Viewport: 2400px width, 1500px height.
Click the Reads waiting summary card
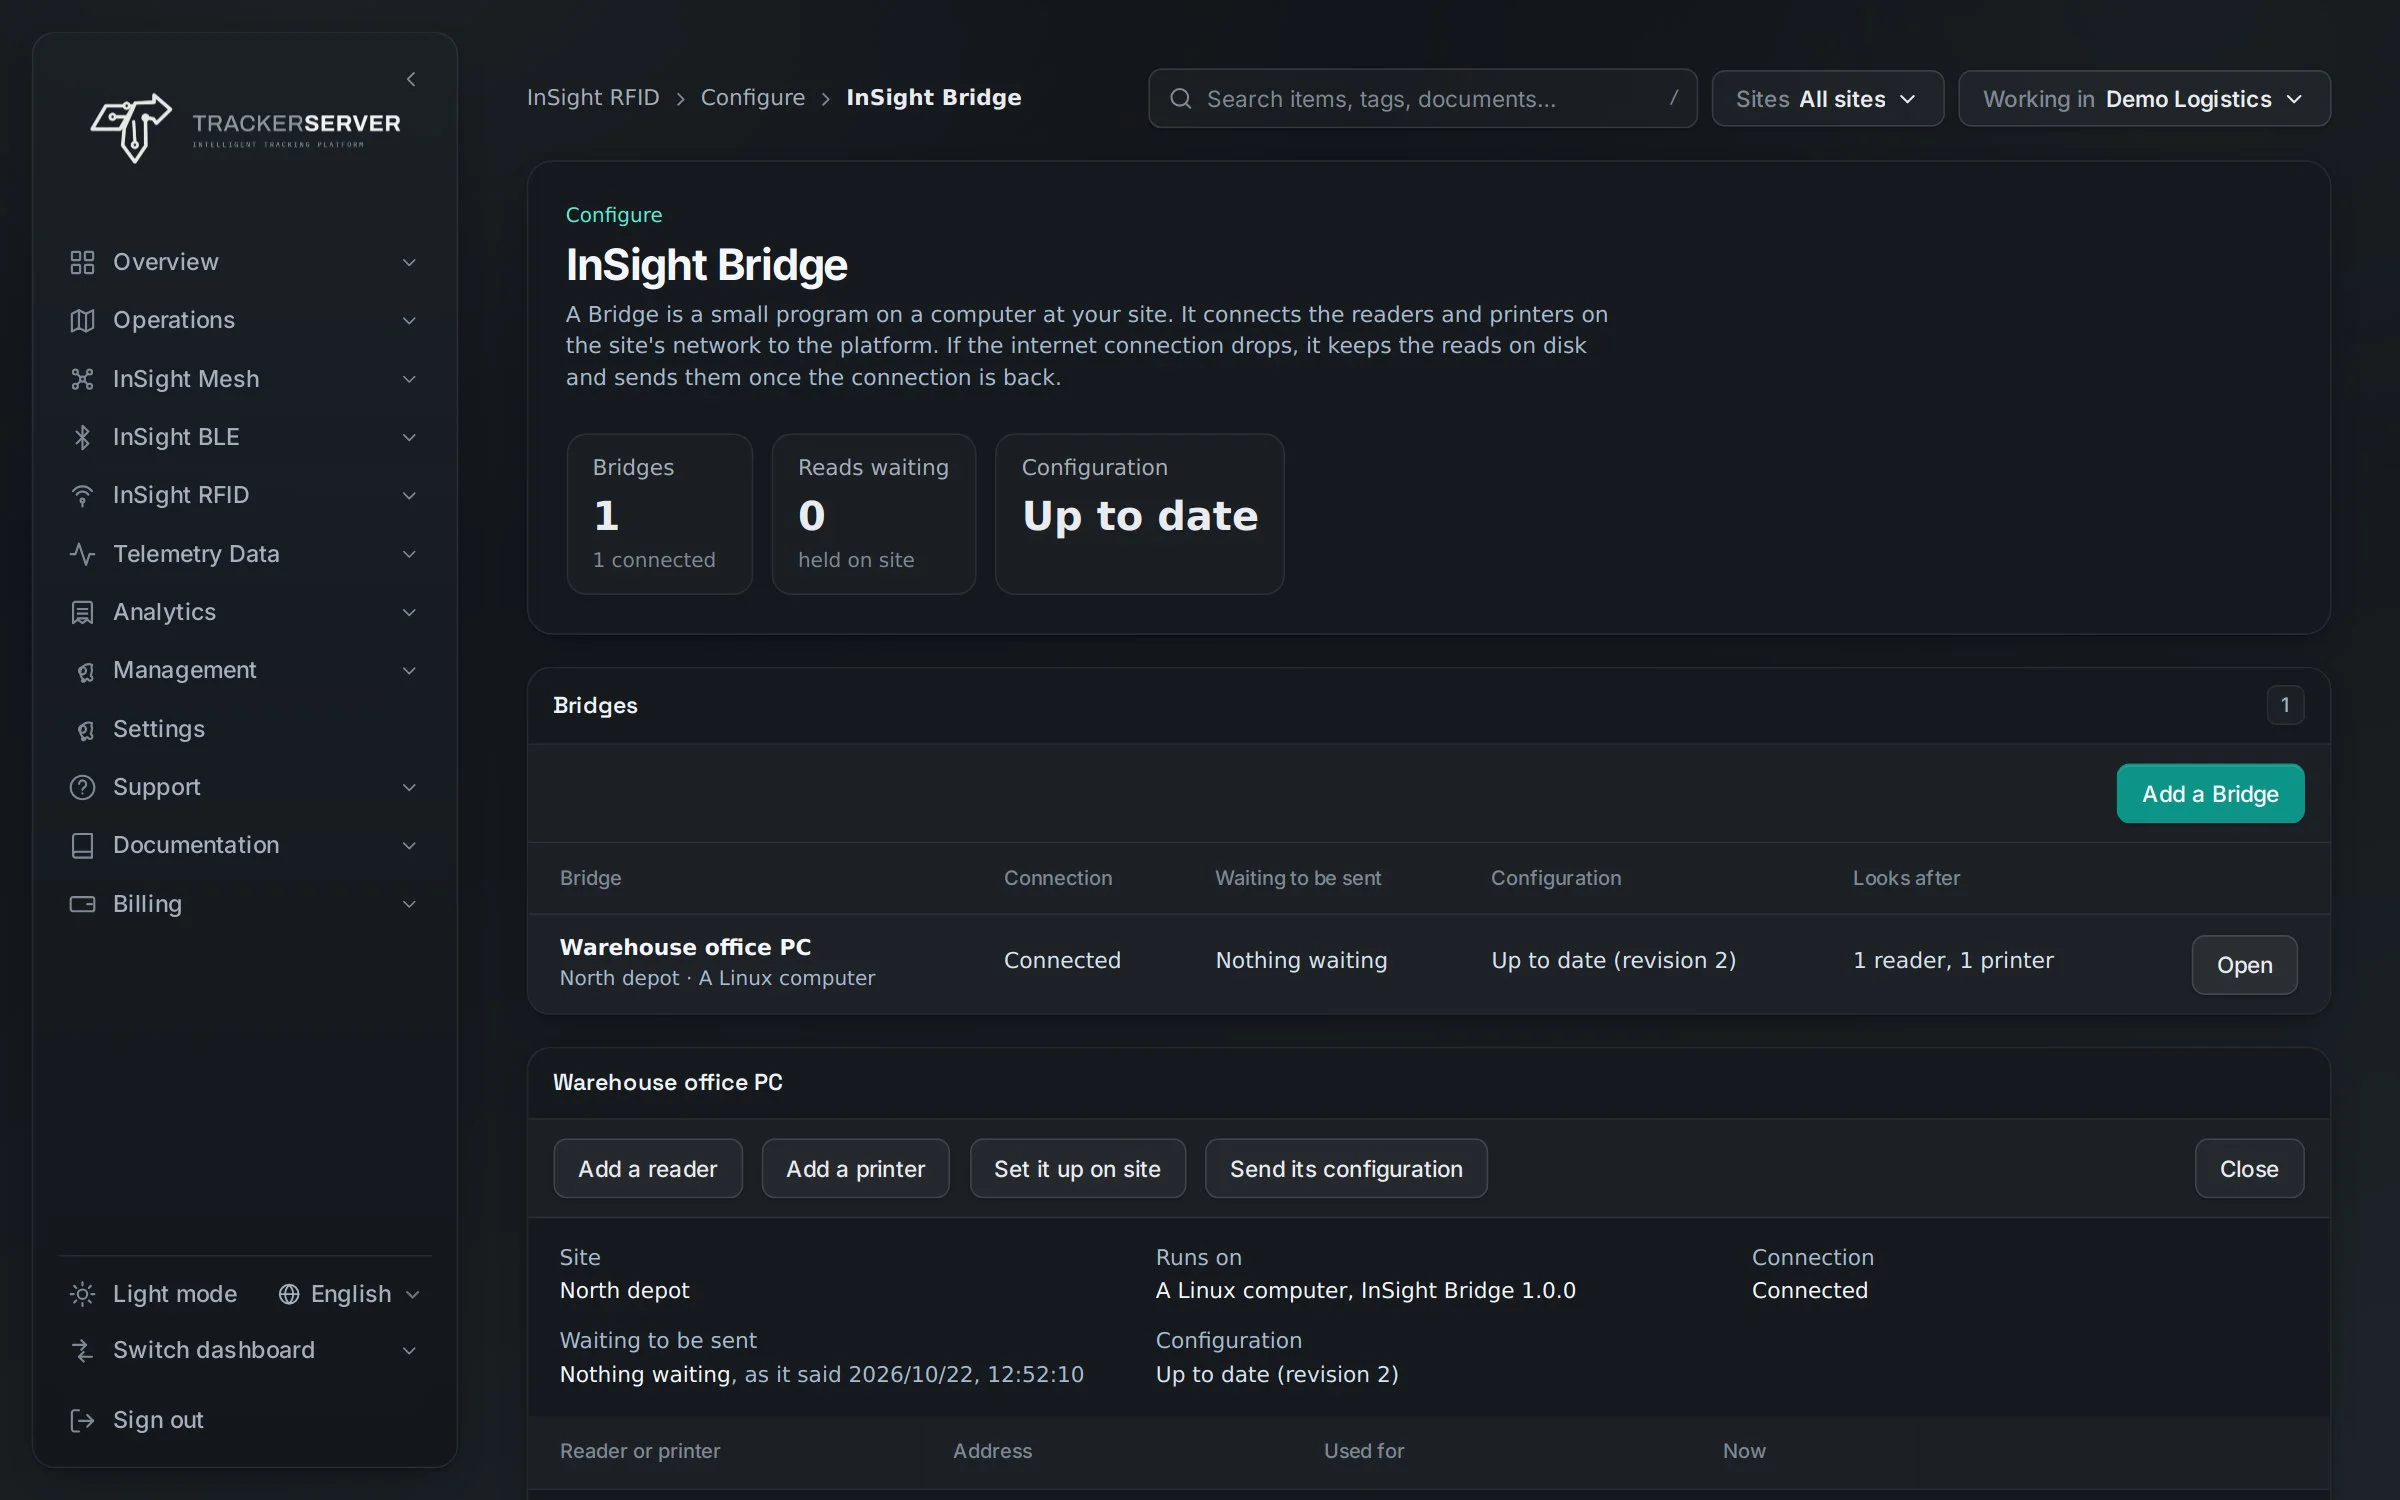click(x=873, y=514)
